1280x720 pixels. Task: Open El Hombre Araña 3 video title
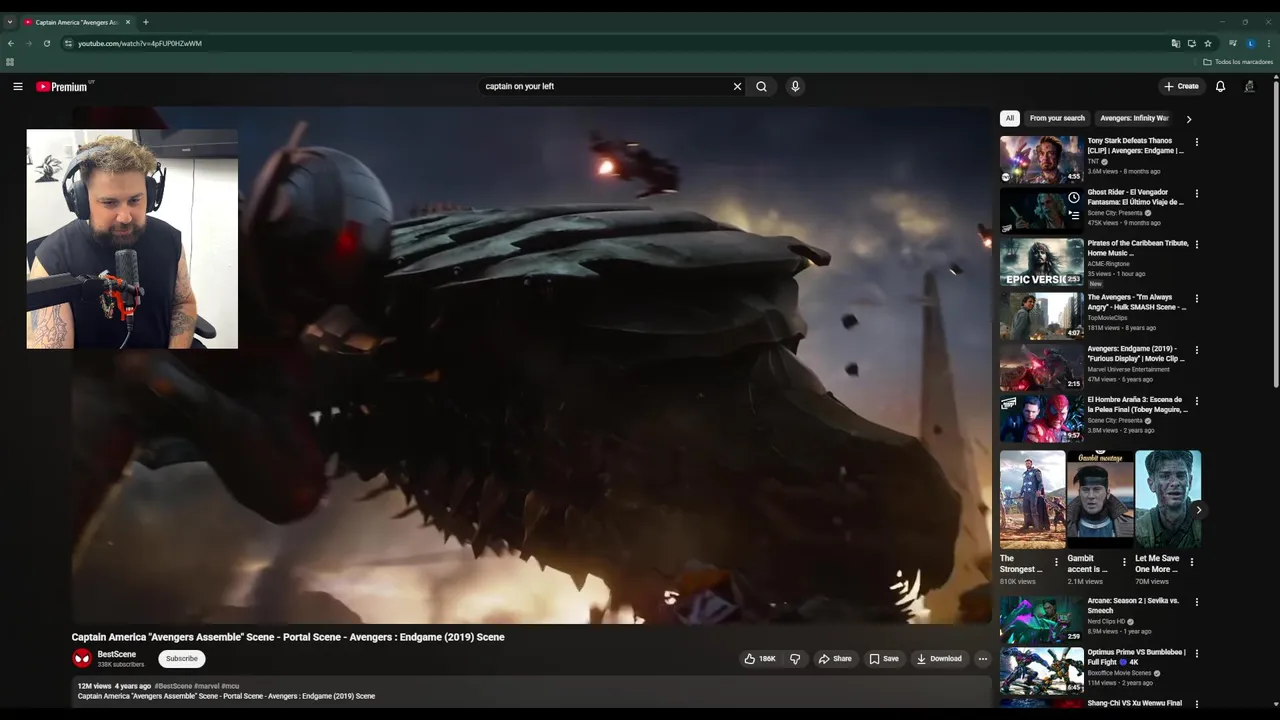coord(1137,404)
